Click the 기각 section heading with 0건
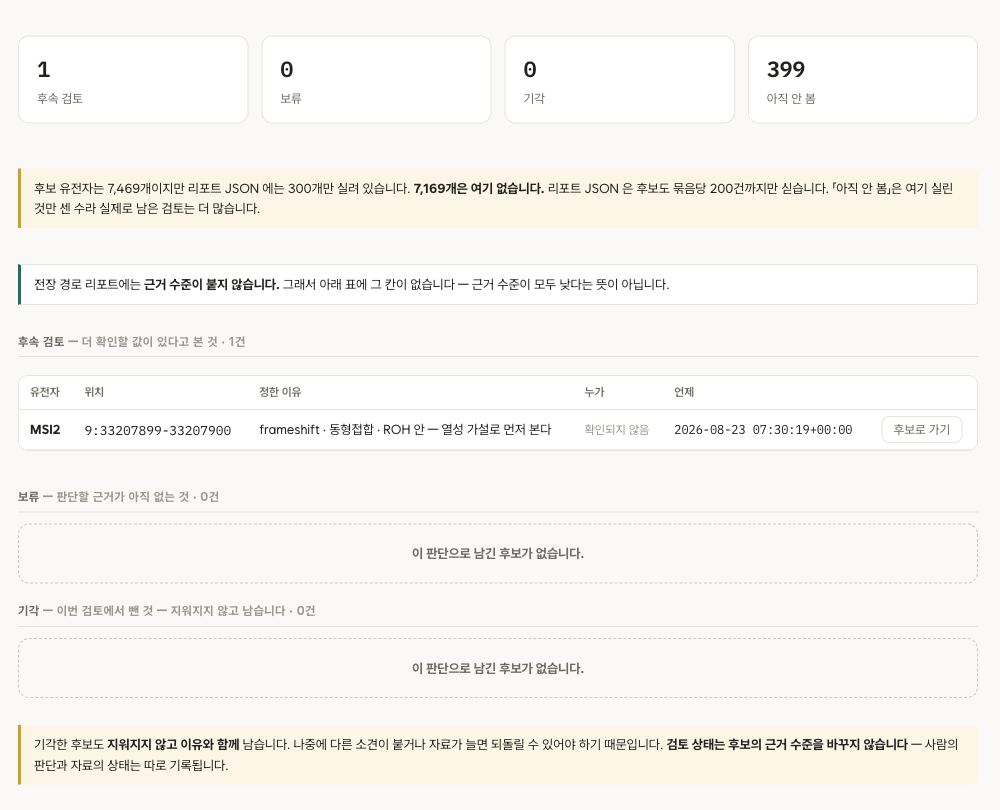The width and height of the screenshot is (1000, 810). (x=166, y=611)
